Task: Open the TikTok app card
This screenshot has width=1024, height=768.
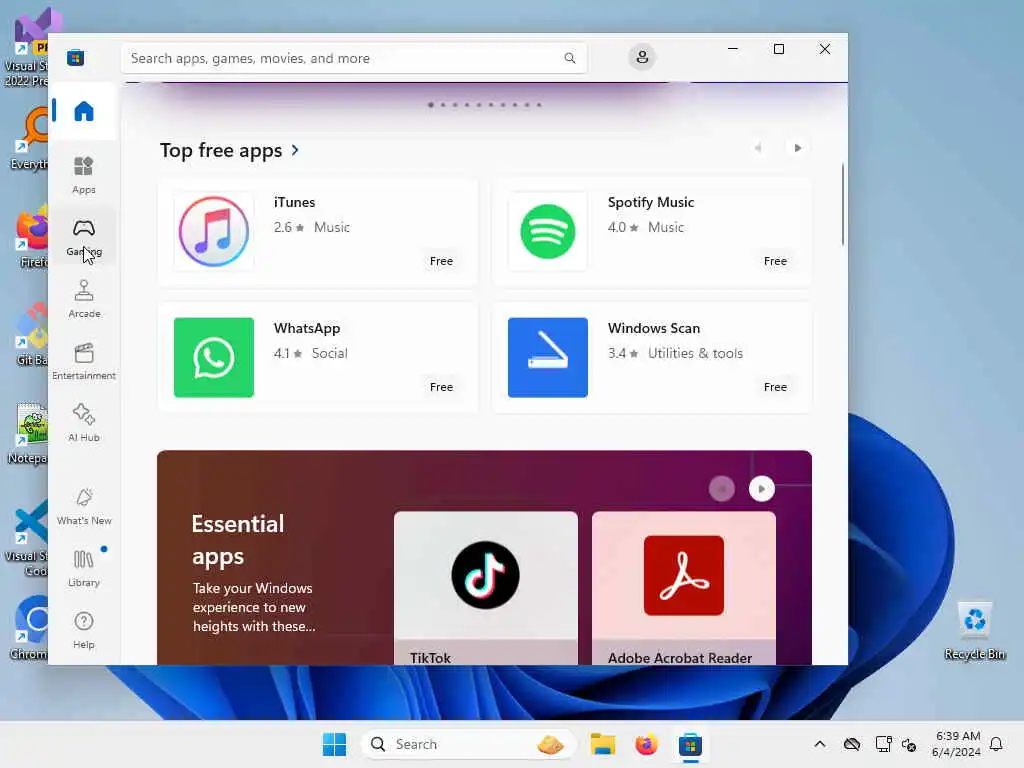Action: pos(485,588)
